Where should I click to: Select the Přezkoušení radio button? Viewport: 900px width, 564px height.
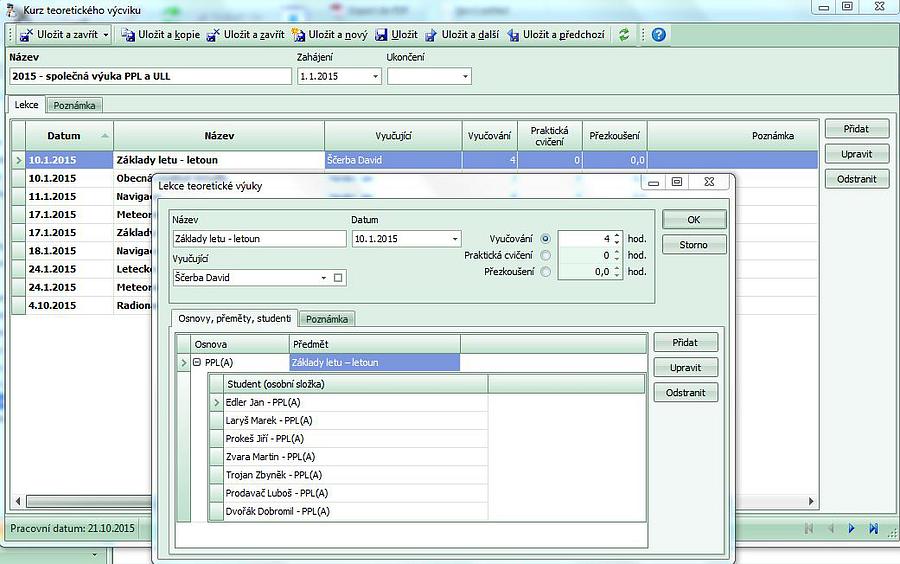[545, 271]
